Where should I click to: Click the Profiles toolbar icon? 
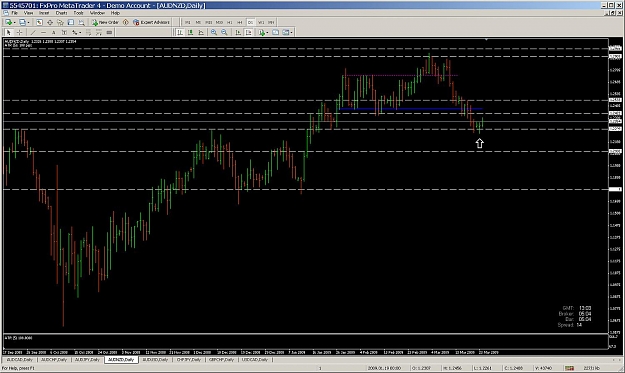(22, 22)
